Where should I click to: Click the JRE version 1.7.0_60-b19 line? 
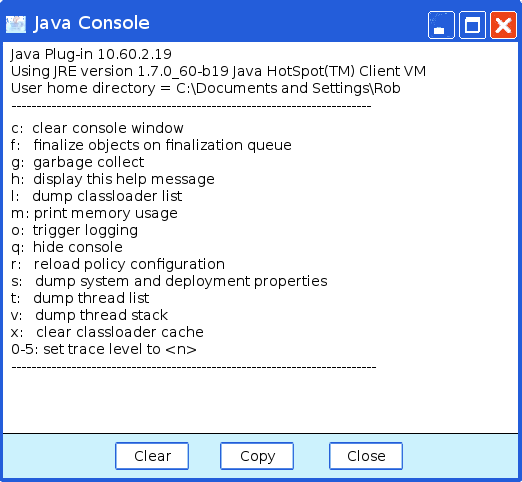(218, 71)
